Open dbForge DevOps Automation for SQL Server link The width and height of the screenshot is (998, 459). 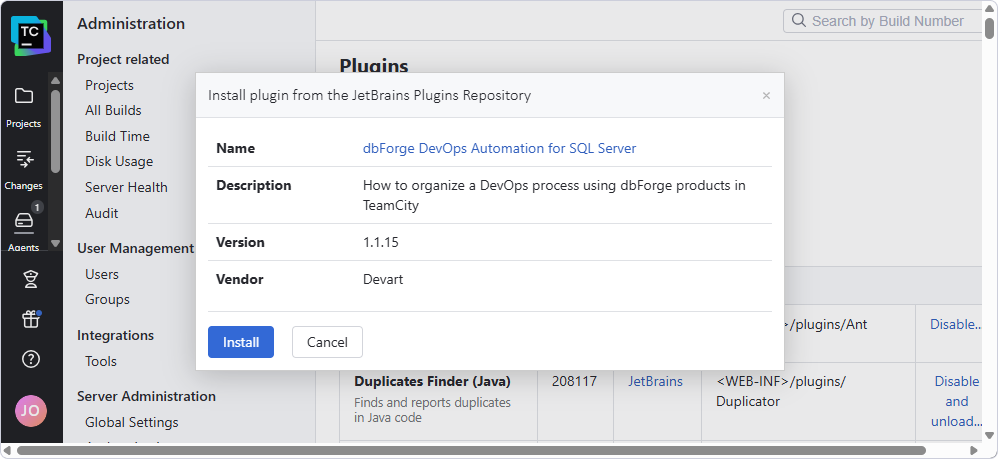point(499,148)
